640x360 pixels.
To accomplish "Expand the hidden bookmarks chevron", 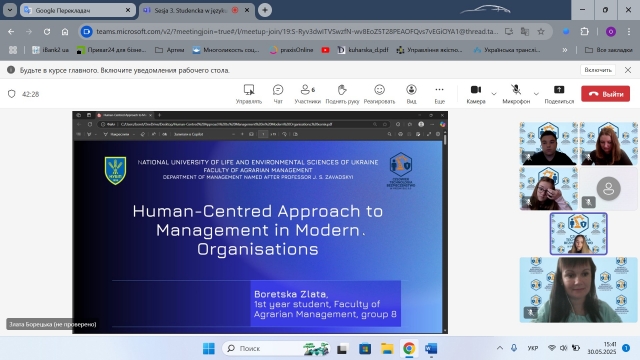I will [565, 50].
